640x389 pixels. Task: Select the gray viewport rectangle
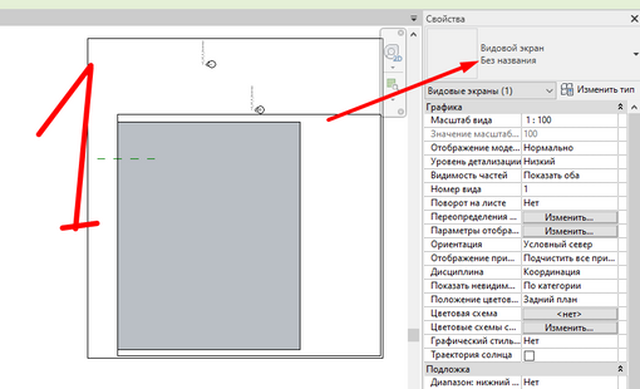(x=209, y=236)
